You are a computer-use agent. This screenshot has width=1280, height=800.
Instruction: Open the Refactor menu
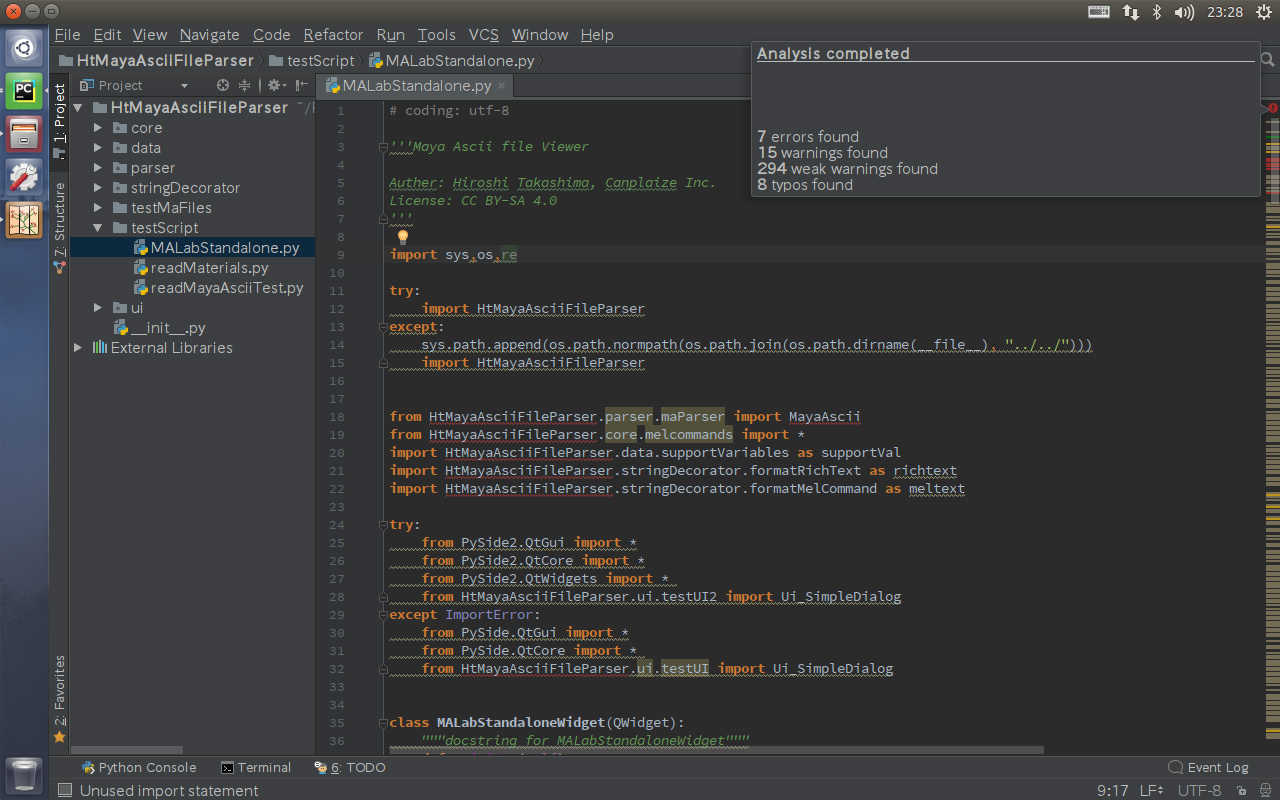[x=333, y=35]
